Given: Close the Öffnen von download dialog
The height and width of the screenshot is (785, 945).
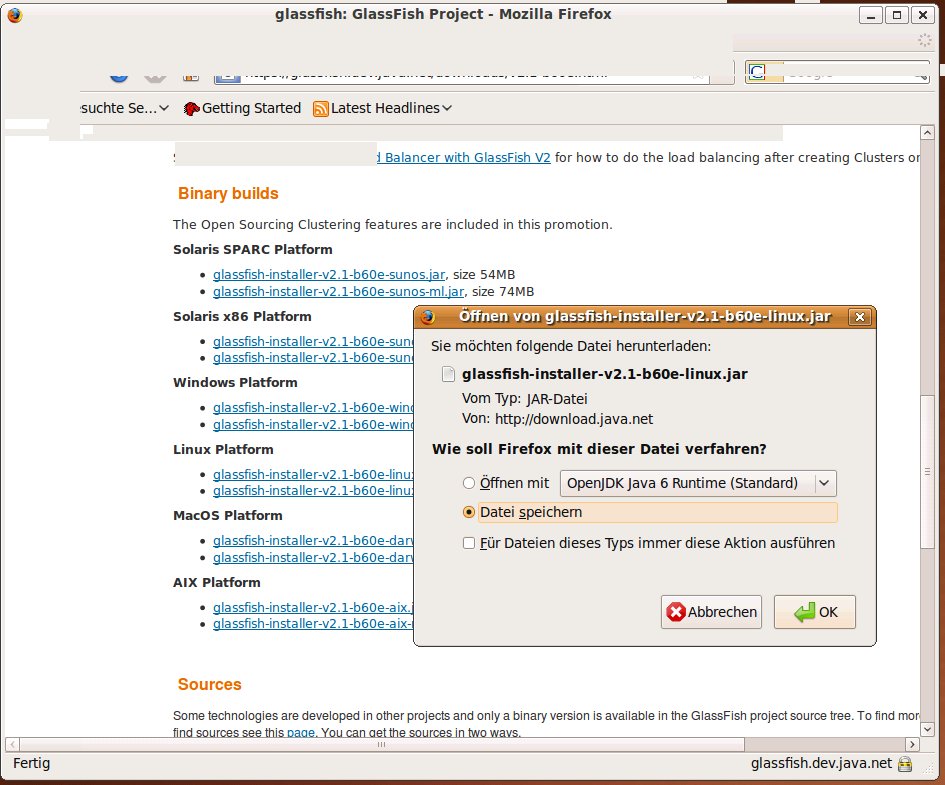Looking at the screenshot, I should (860, 317).
